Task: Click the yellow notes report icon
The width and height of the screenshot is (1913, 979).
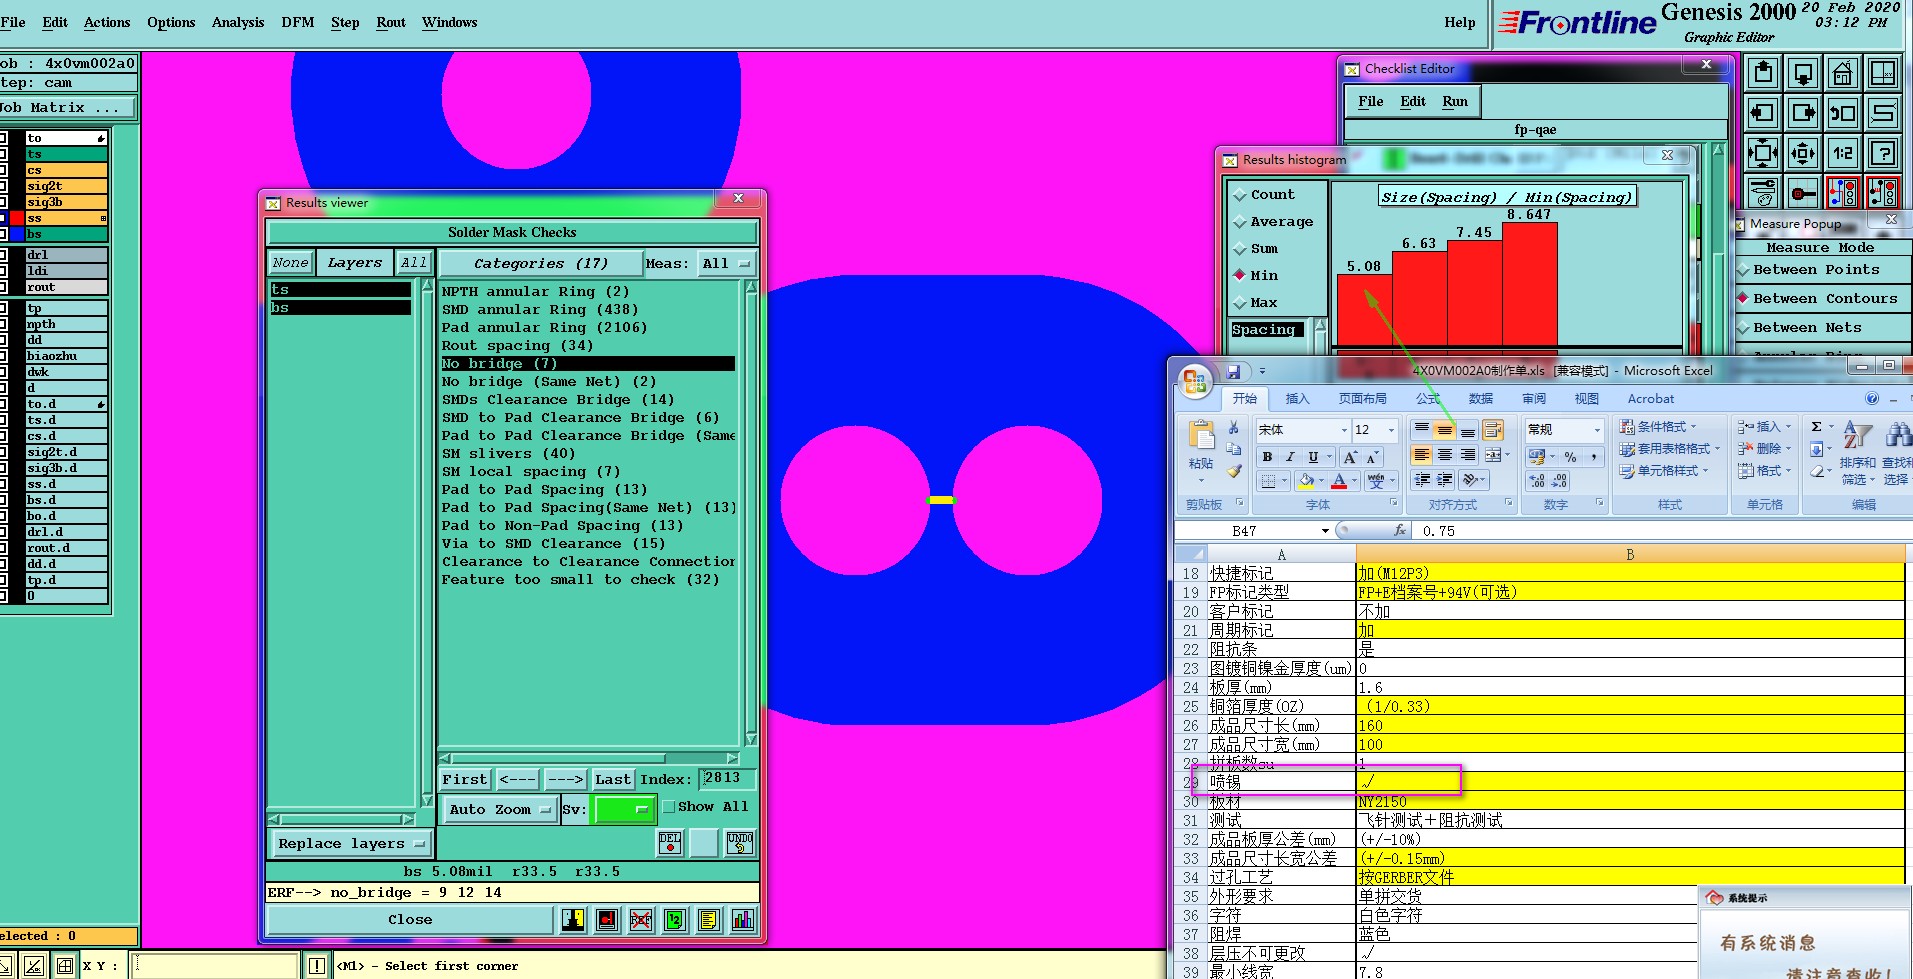Action: point(708,920)
